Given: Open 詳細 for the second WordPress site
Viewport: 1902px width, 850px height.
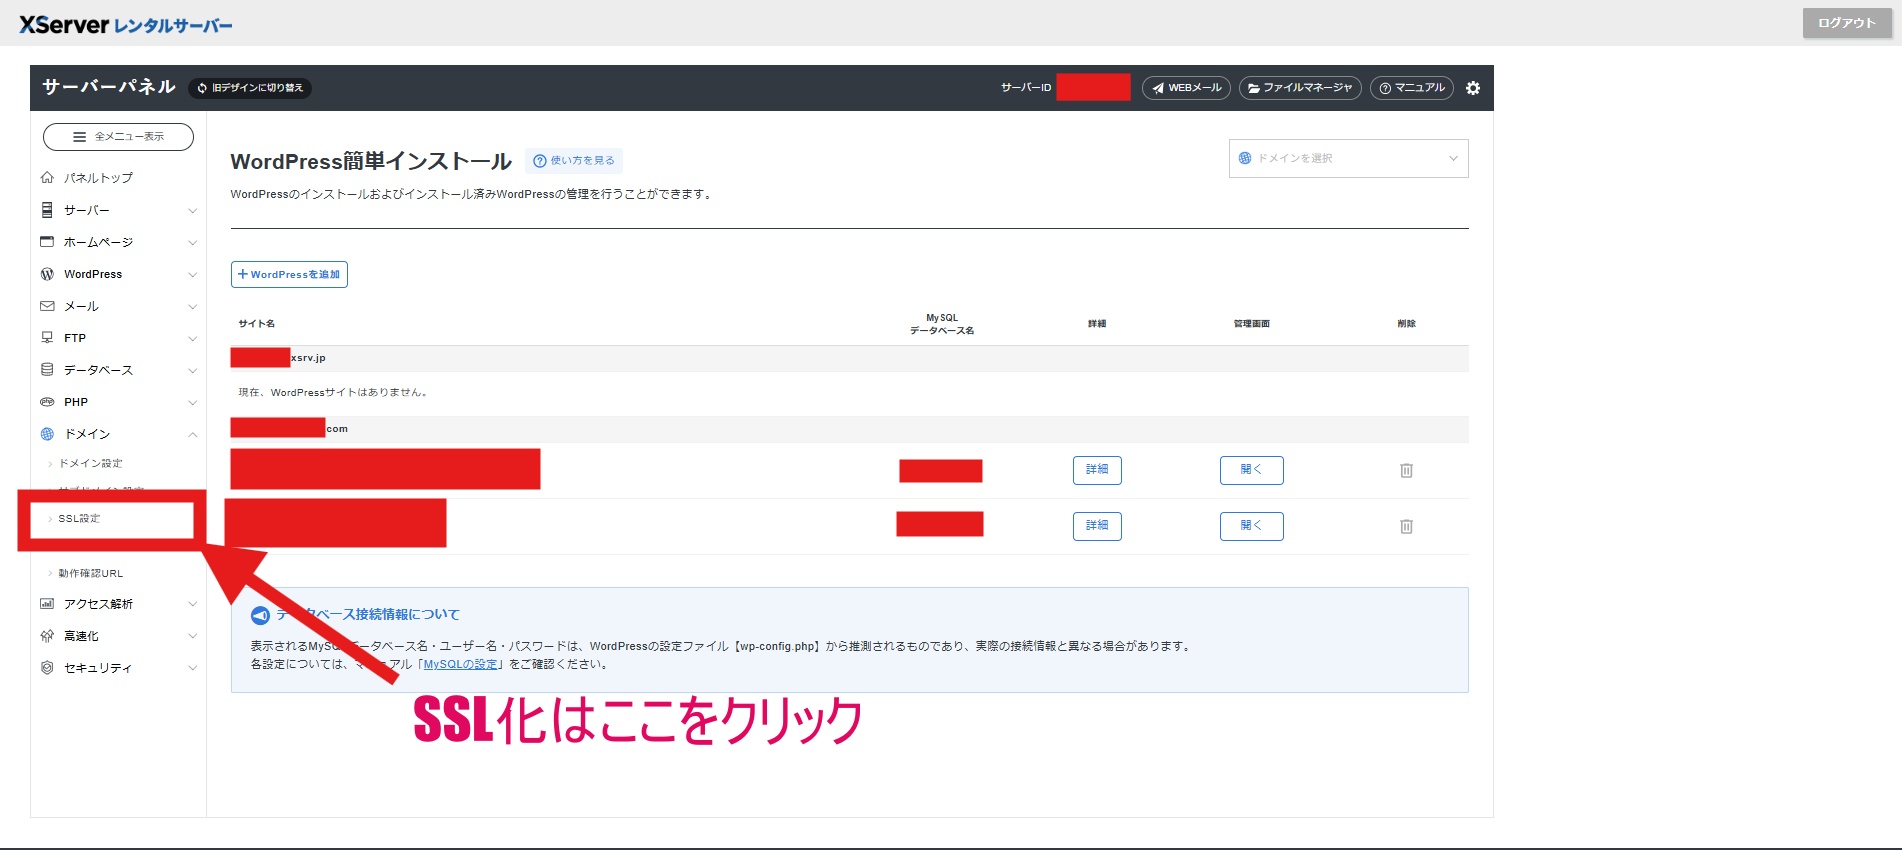Looking at the screenshot, I should (x=1097, y=526).
